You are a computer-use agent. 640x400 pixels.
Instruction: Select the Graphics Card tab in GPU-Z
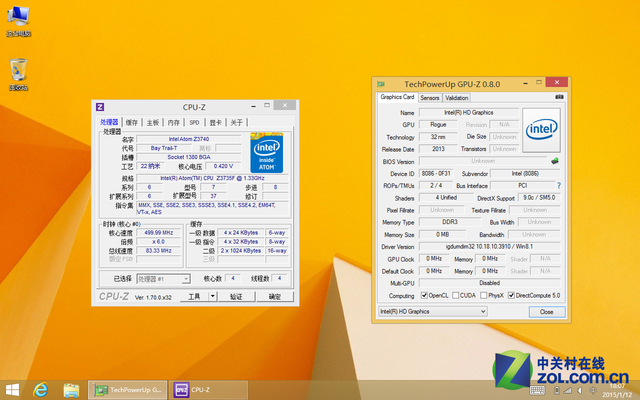pyautogui.click(x=397, y=97)
